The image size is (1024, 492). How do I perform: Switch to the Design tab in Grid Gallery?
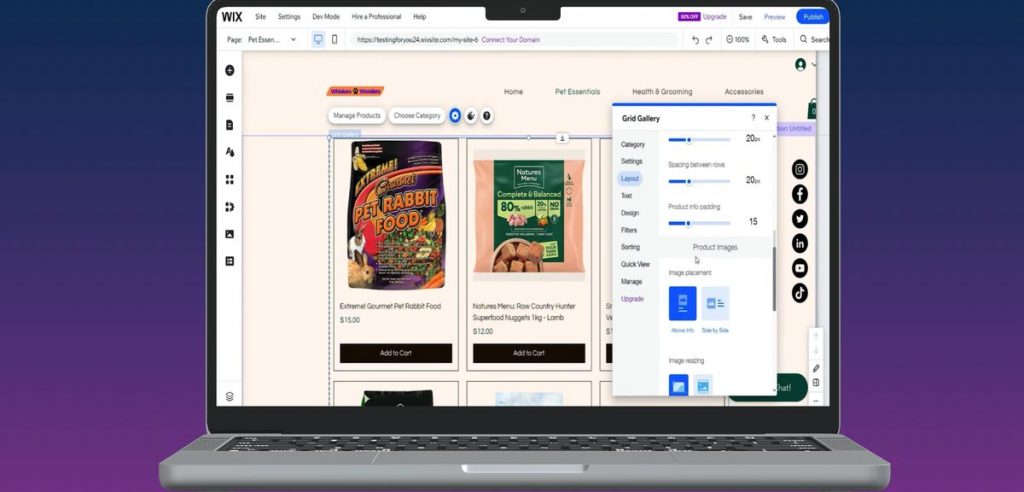[629, 213]
